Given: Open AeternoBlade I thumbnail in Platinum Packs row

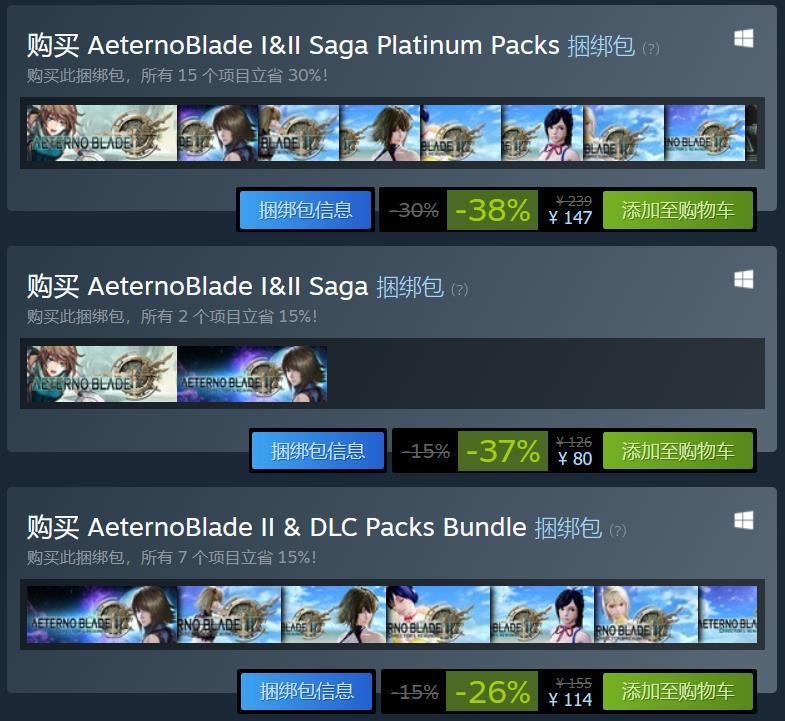Looking at the screenshot, I should [x=102, y=133].
